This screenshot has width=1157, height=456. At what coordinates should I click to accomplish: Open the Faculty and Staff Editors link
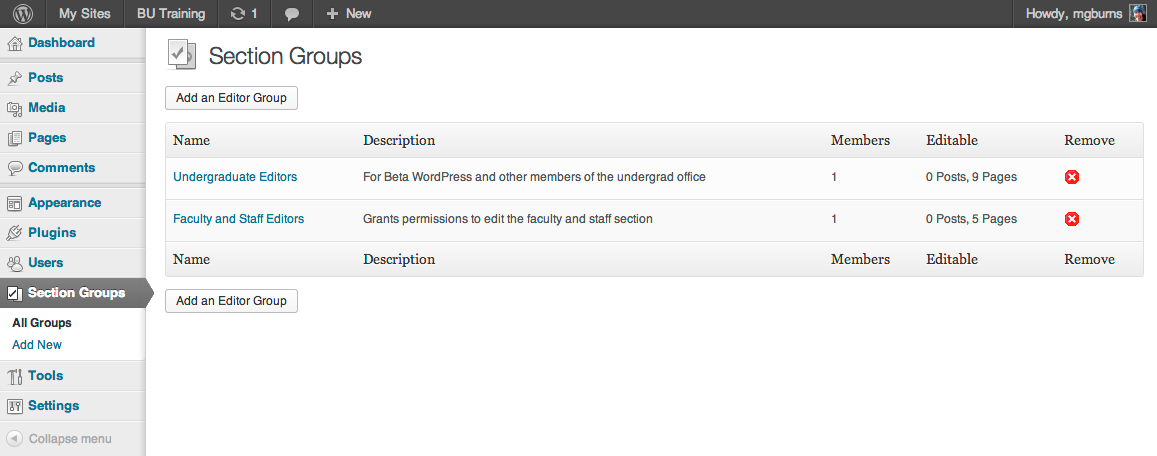click(x=238, y=219)
